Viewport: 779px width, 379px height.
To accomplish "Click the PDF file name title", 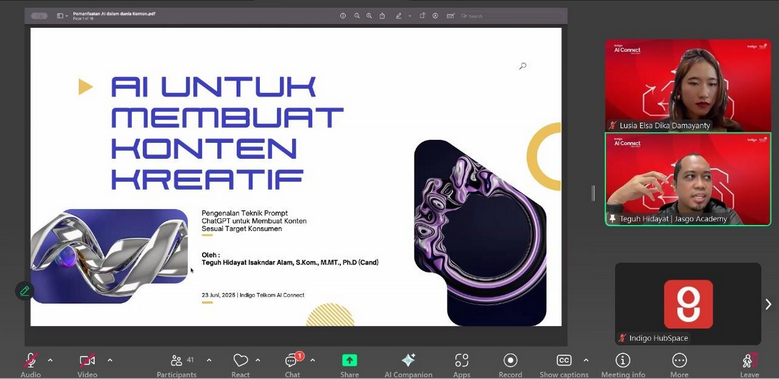I will (x=114, y=13).
